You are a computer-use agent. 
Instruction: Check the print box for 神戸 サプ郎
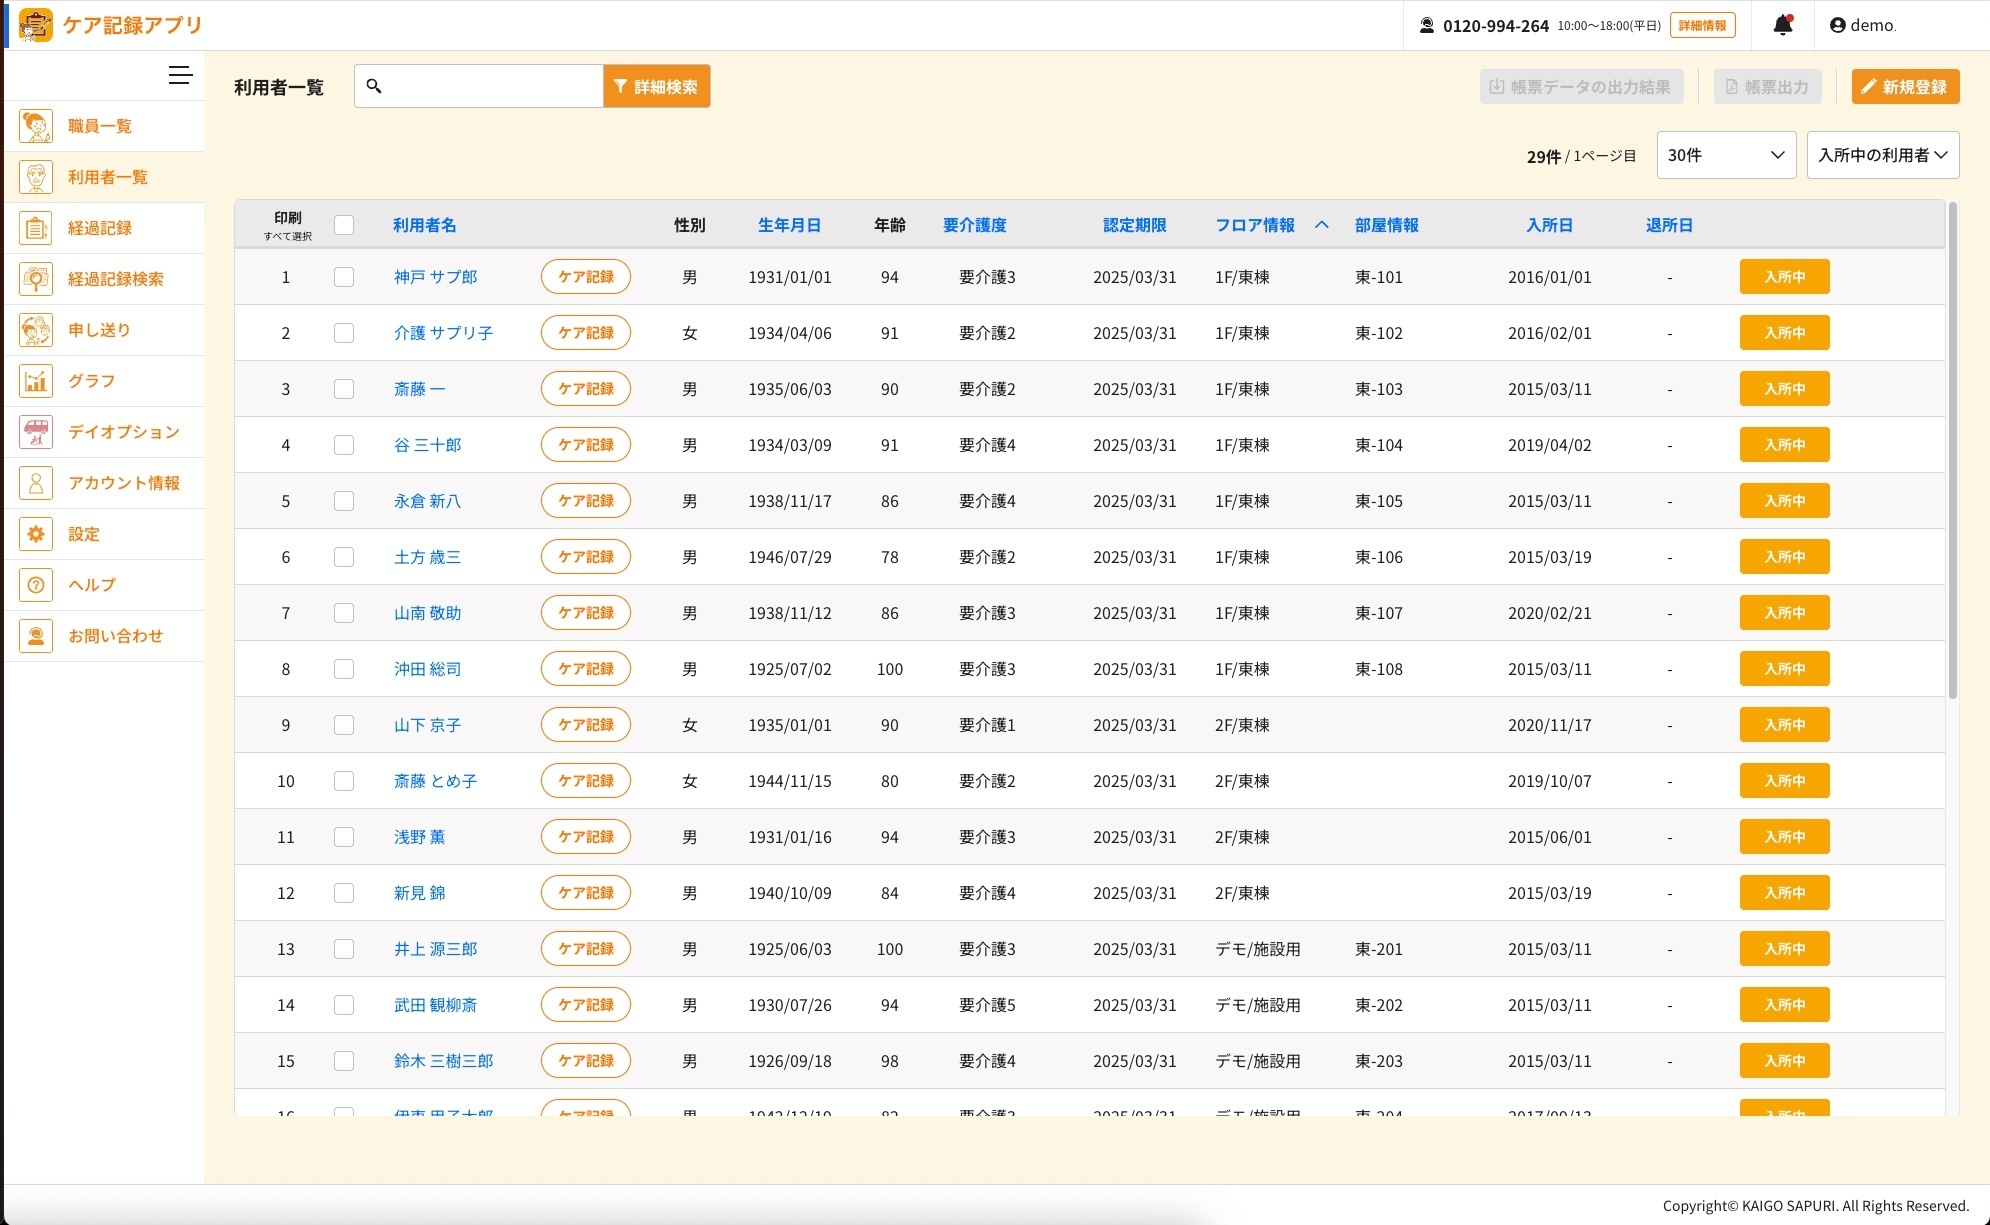(x=344, y=277)
